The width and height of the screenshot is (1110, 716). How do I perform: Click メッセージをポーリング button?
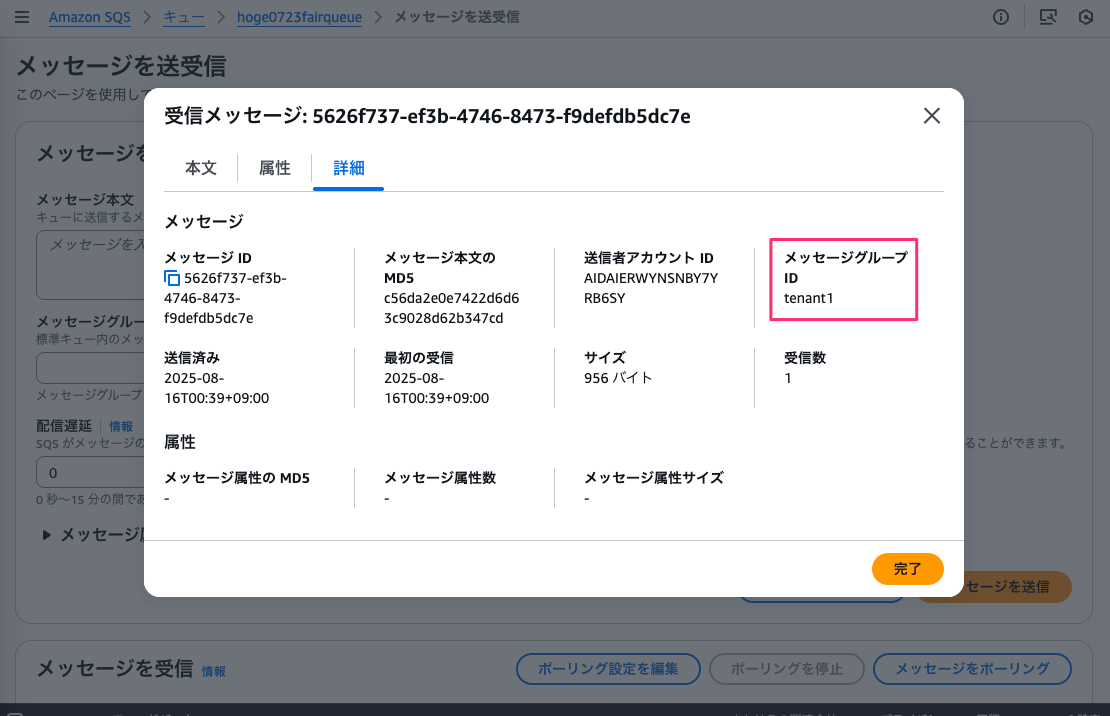click(x=972, y=669)
